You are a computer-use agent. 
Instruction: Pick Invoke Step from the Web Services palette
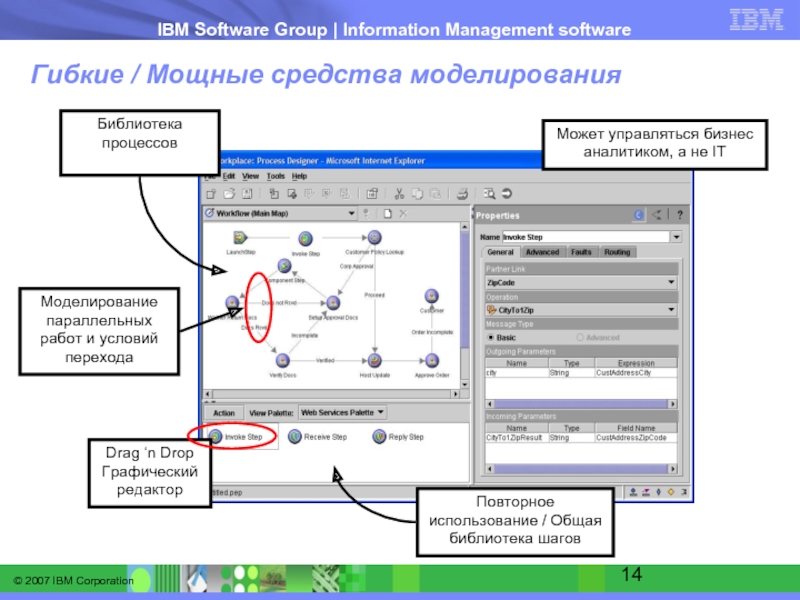[236, 437]
